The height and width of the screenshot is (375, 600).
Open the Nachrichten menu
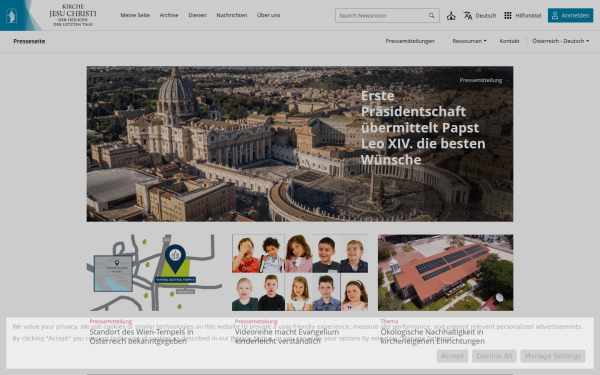(232, 15)
